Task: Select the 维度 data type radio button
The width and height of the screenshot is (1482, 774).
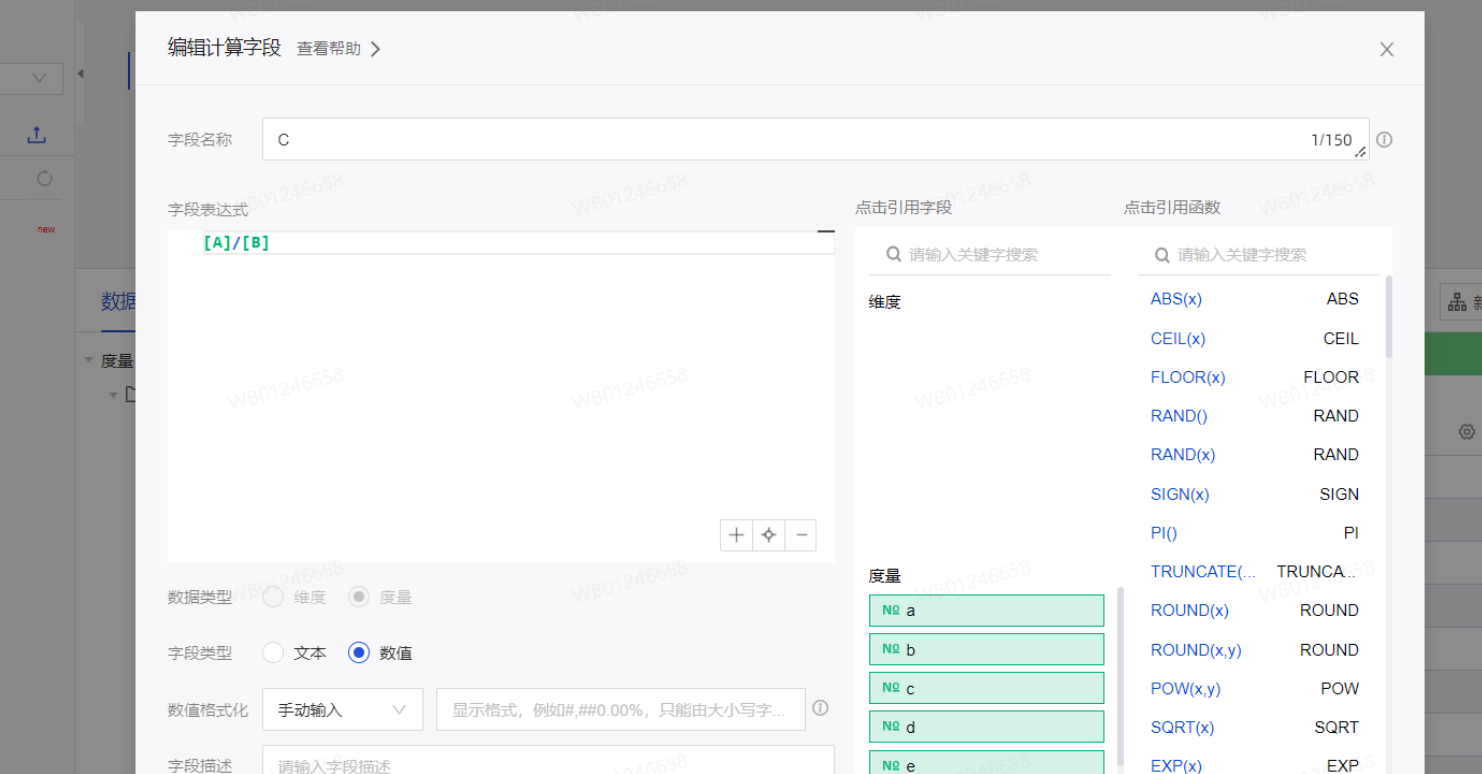Action: [x=273, y=597]
